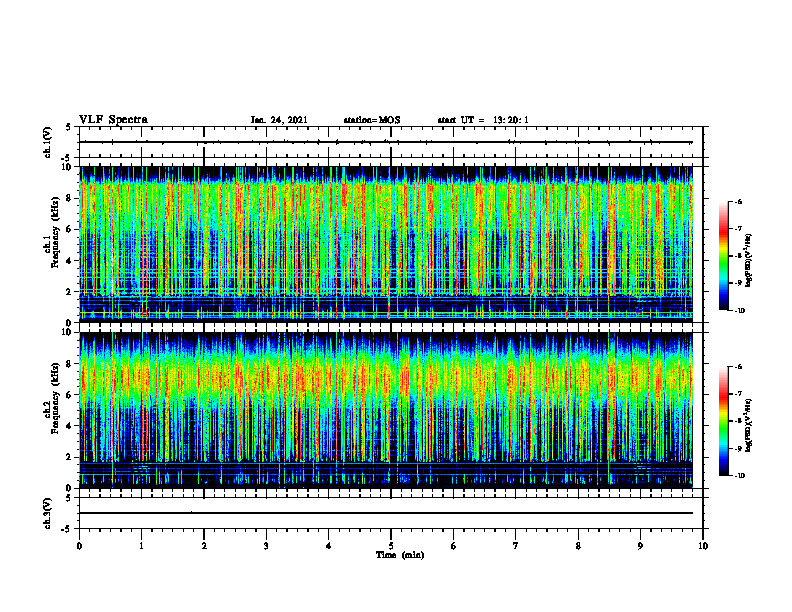The width and height of the screenshot is (792, 612).
Task: Click the ch.1 frequency axis "2" tick label
Action: coord(70,291)
